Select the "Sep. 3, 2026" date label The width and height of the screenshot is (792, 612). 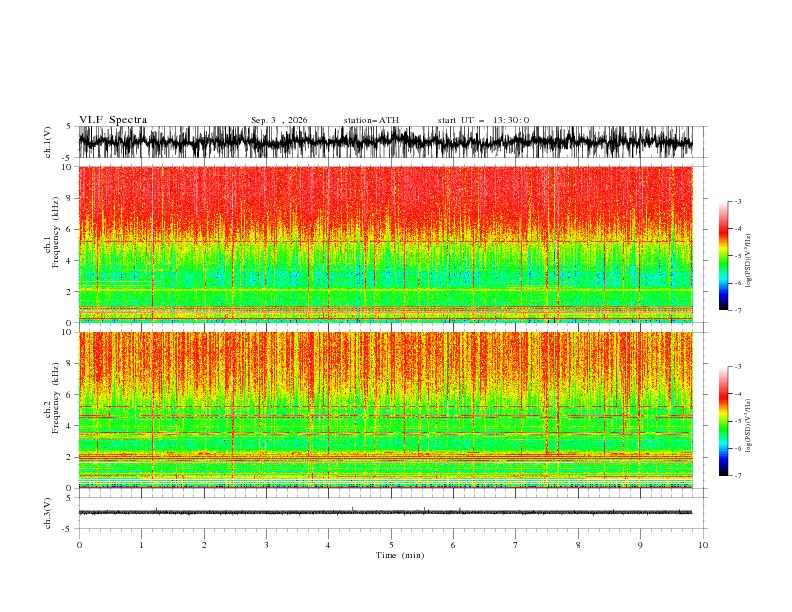click(x=279, y=120)
